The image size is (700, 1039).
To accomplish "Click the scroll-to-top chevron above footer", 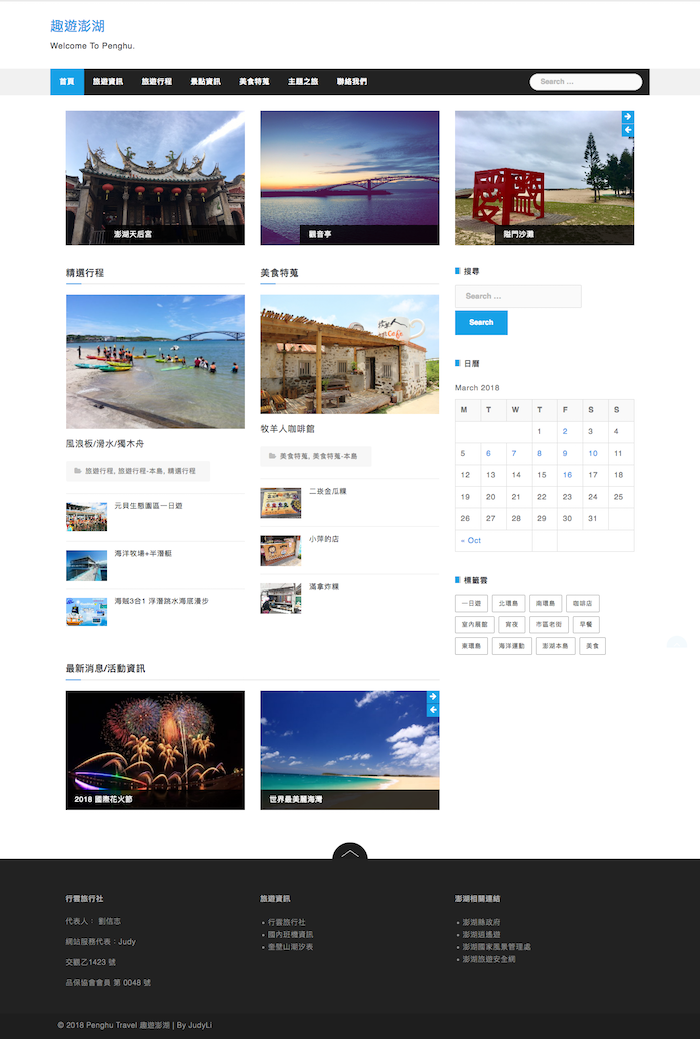I will (349, 853).
